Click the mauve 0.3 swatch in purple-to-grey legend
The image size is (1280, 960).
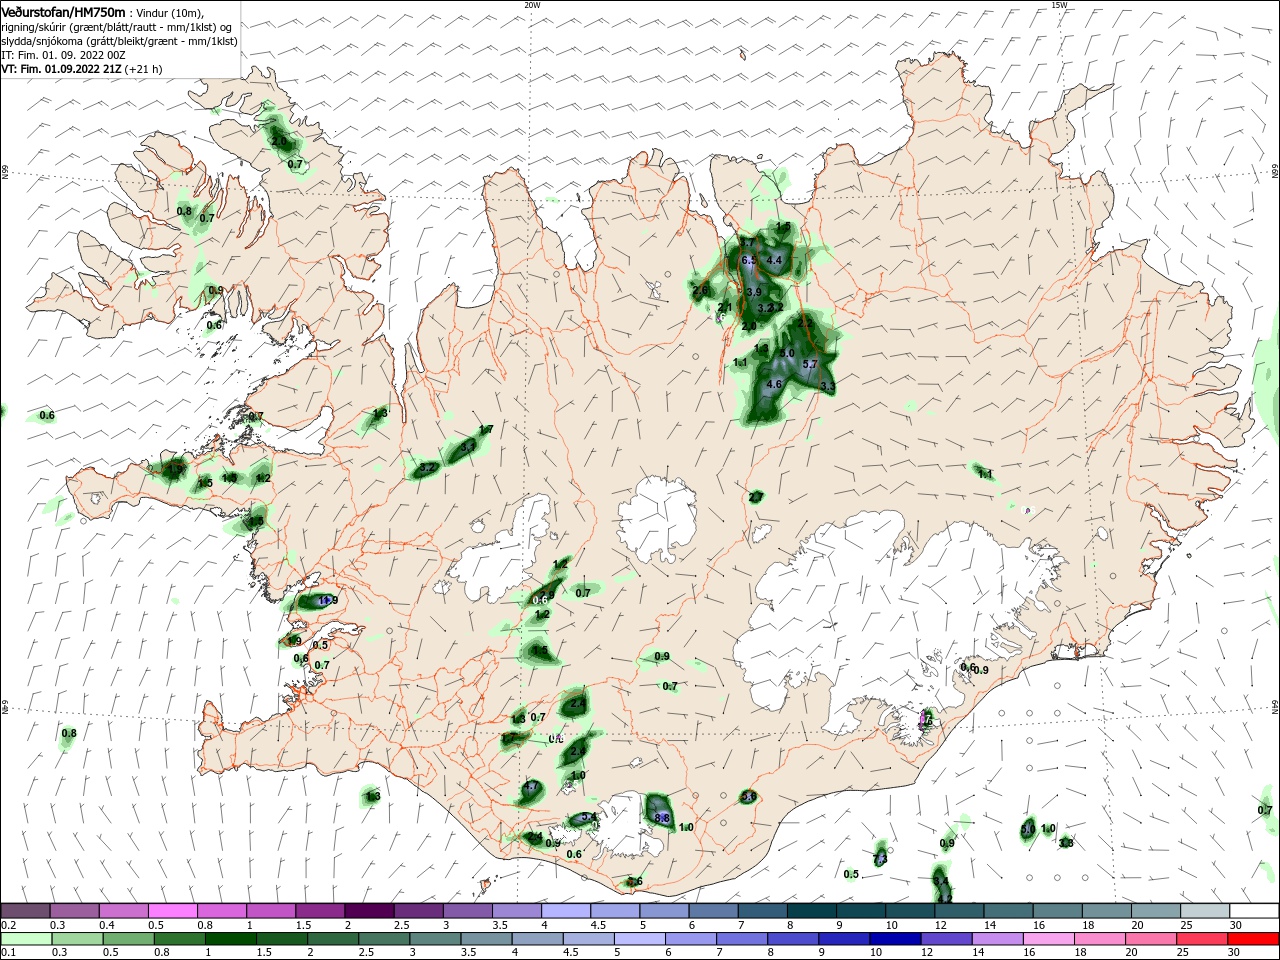tap(74, 911)
